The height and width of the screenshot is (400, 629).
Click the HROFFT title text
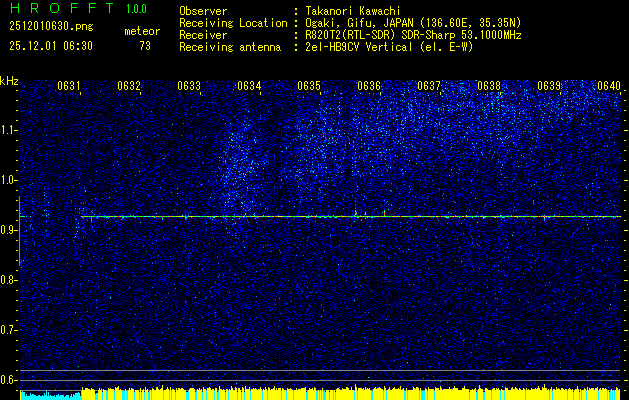[x=62, y=8]
